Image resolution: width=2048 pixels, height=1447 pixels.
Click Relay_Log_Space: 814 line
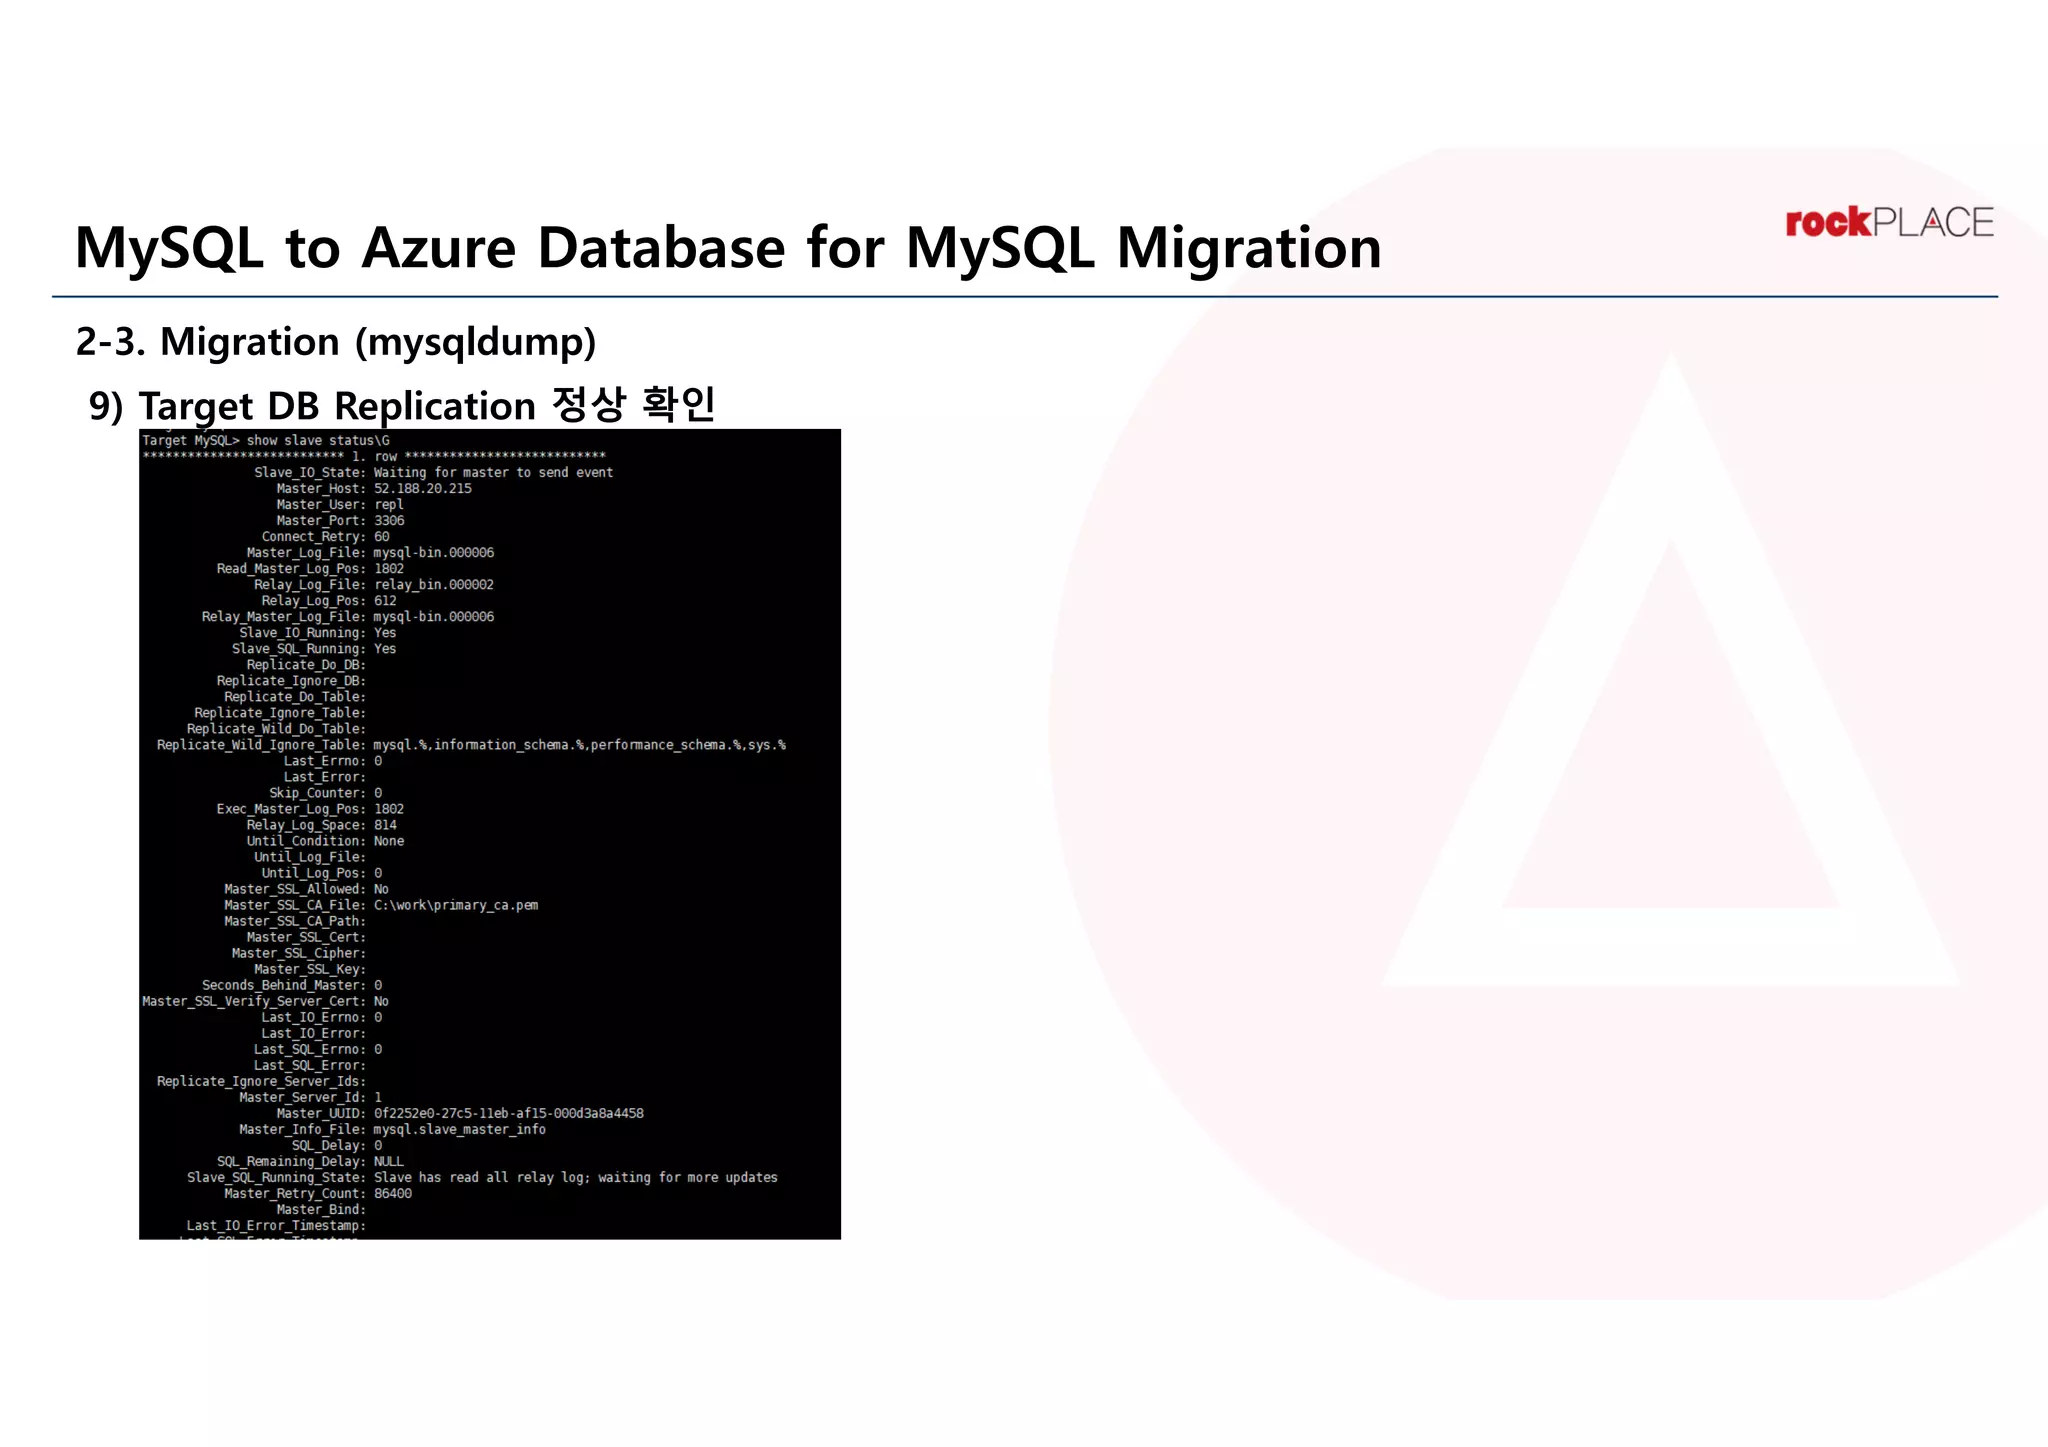(x=322, y=824)
